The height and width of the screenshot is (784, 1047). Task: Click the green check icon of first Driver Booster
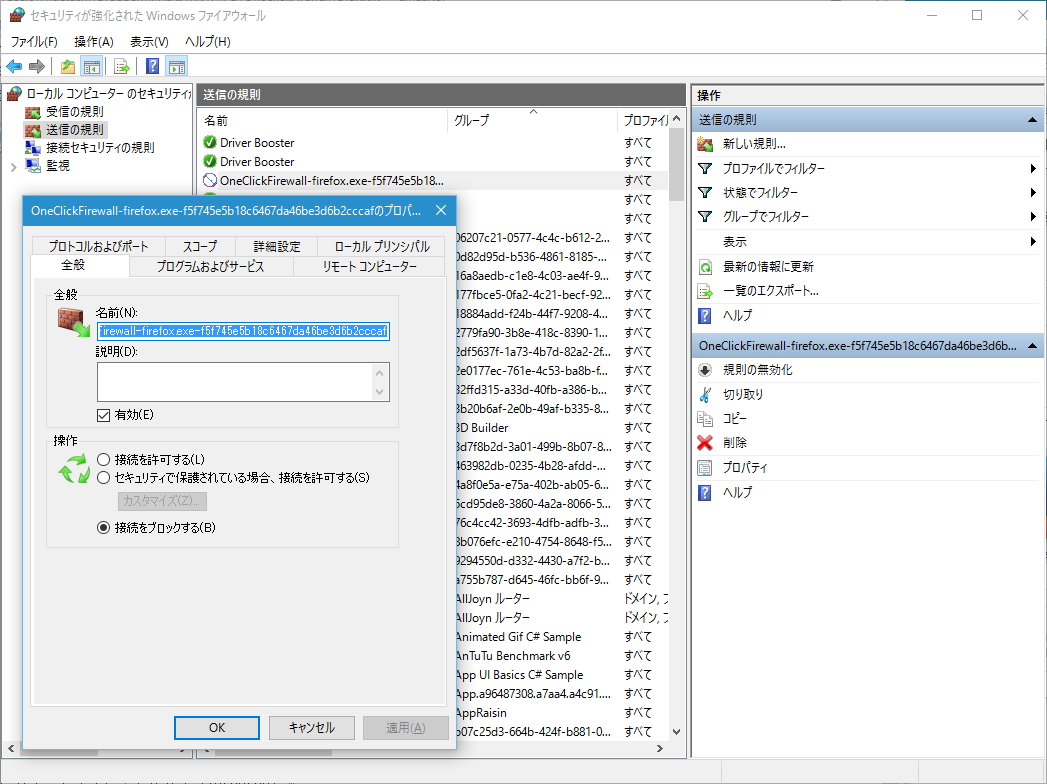210,142
